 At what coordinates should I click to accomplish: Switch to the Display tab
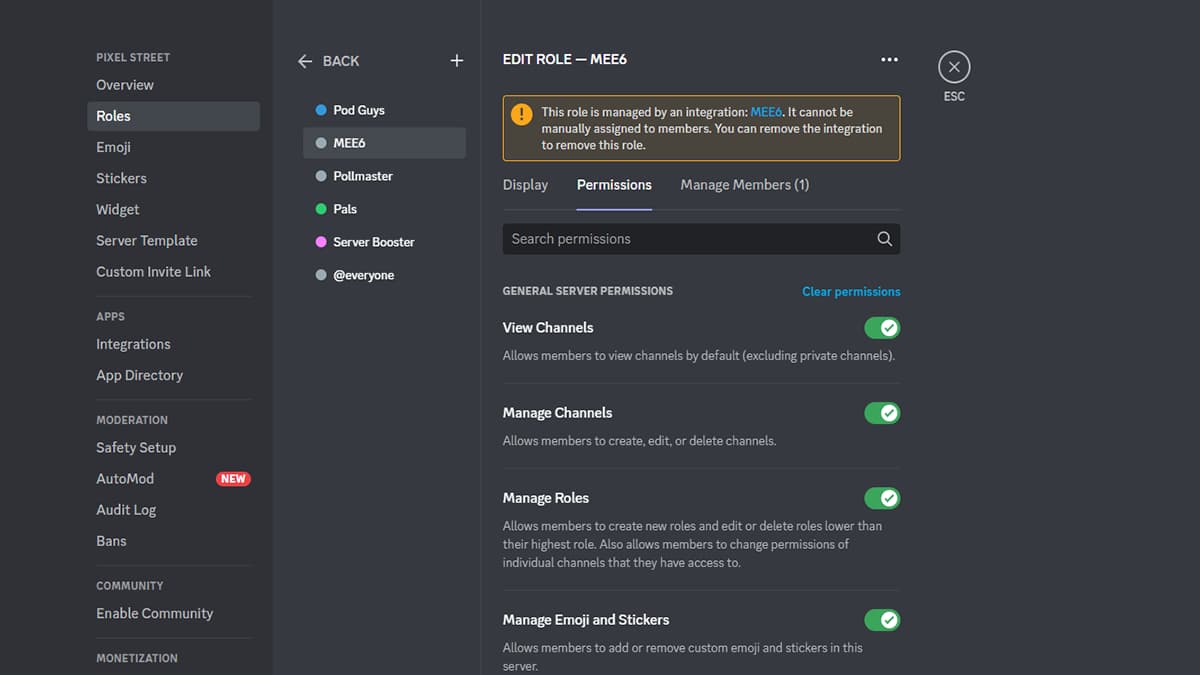point(525,185)
